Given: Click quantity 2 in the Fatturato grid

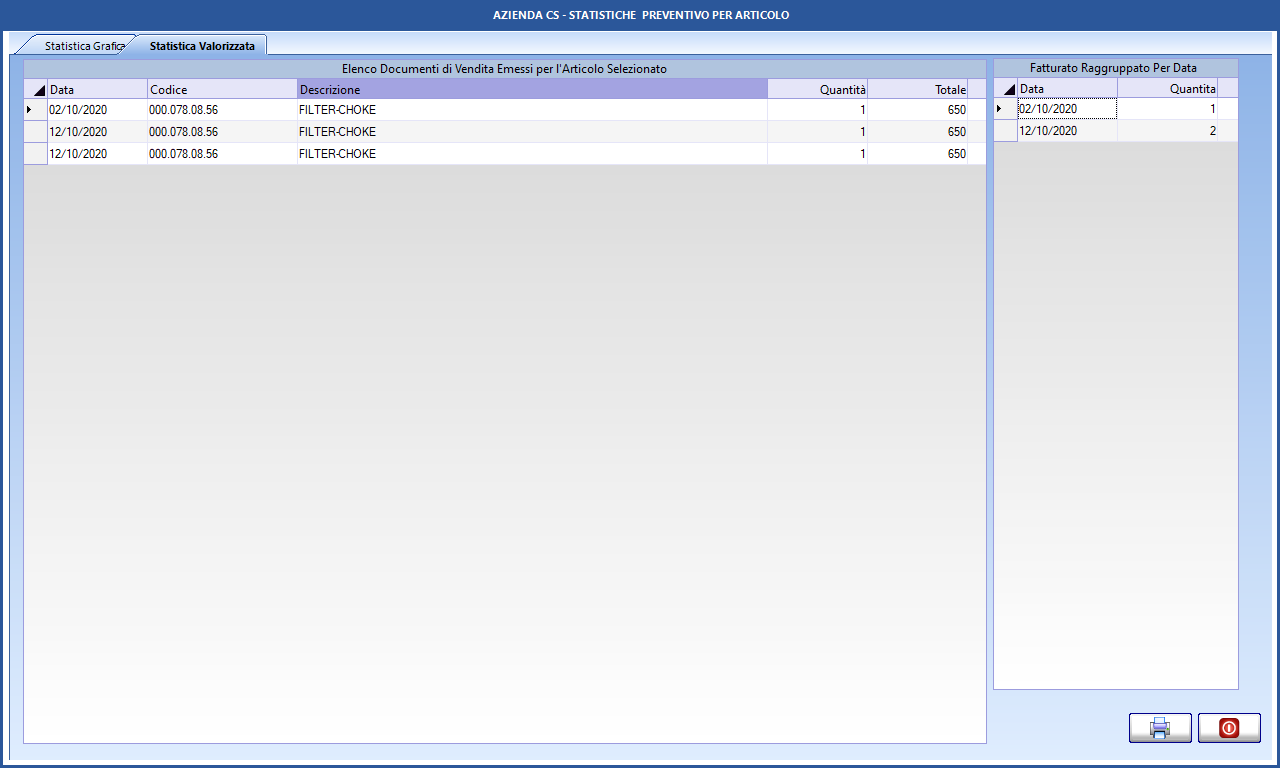Looking at the screenshot, I should (x=1167, y=131).
